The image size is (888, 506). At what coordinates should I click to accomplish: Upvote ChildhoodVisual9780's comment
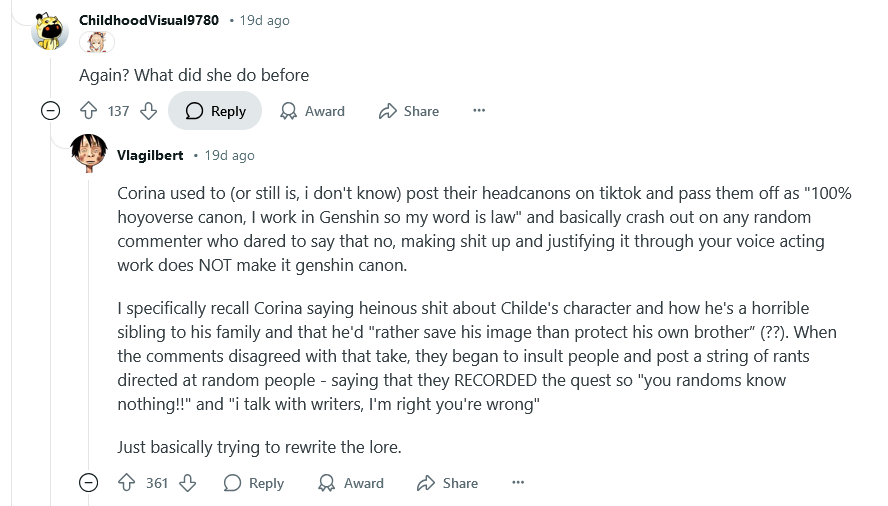click(88, 111)
